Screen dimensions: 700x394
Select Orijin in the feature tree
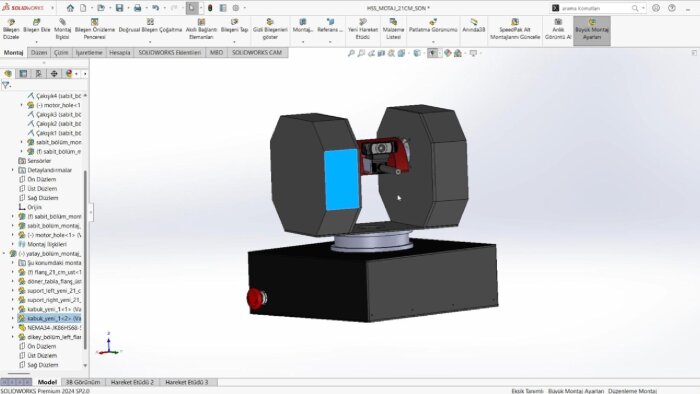(30, 207)
